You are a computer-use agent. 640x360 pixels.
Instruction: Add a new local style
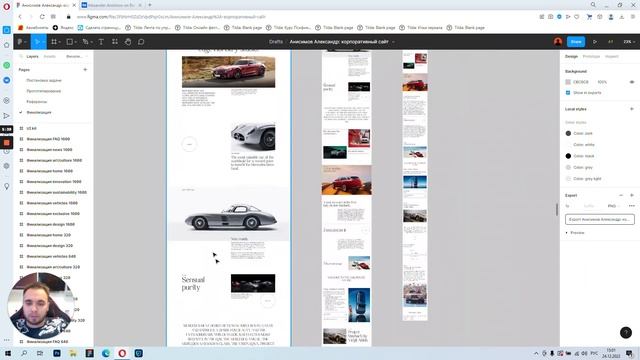pyautogui.click(x=631, y=109)
